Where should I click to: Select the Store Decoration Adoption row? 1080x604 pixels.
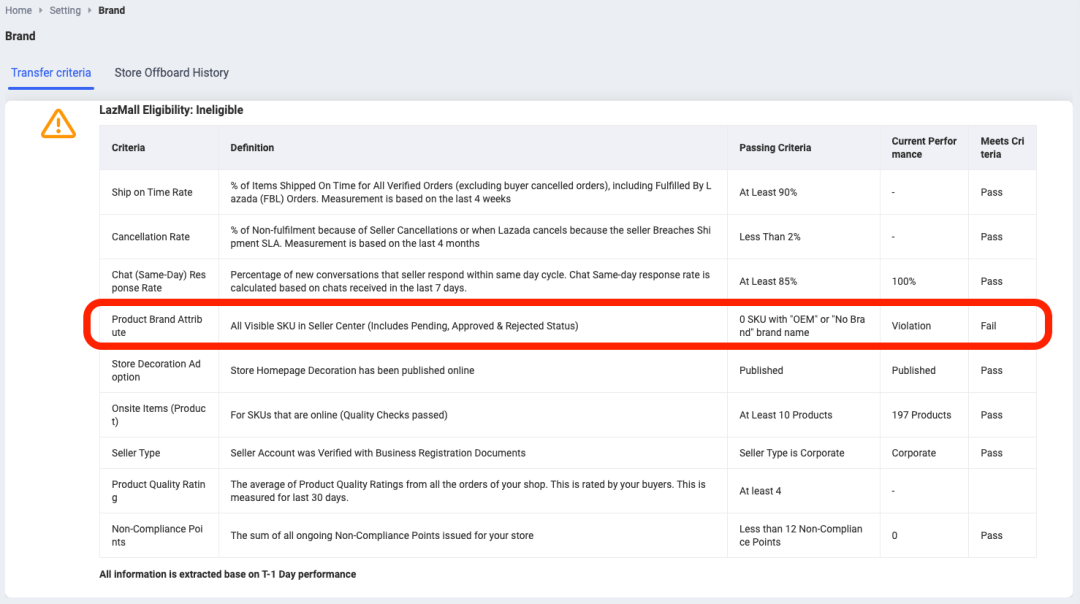tap(156, 370)
